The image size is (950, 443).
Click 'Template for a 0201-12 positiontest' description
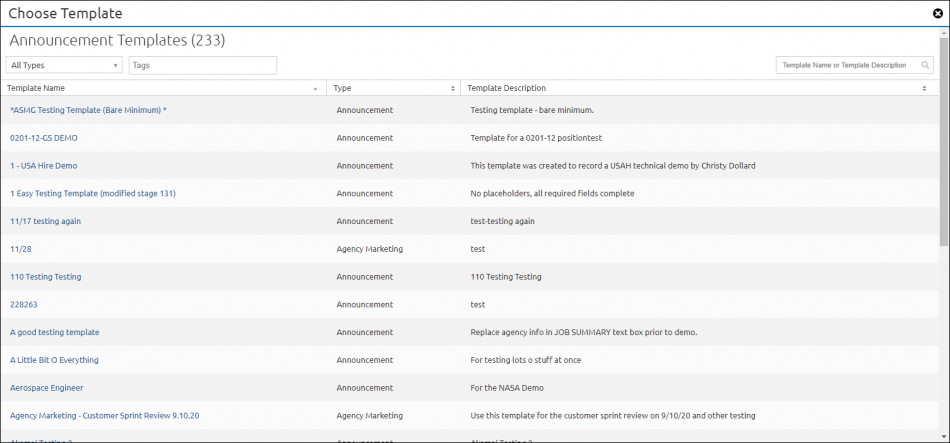point(536,138)
